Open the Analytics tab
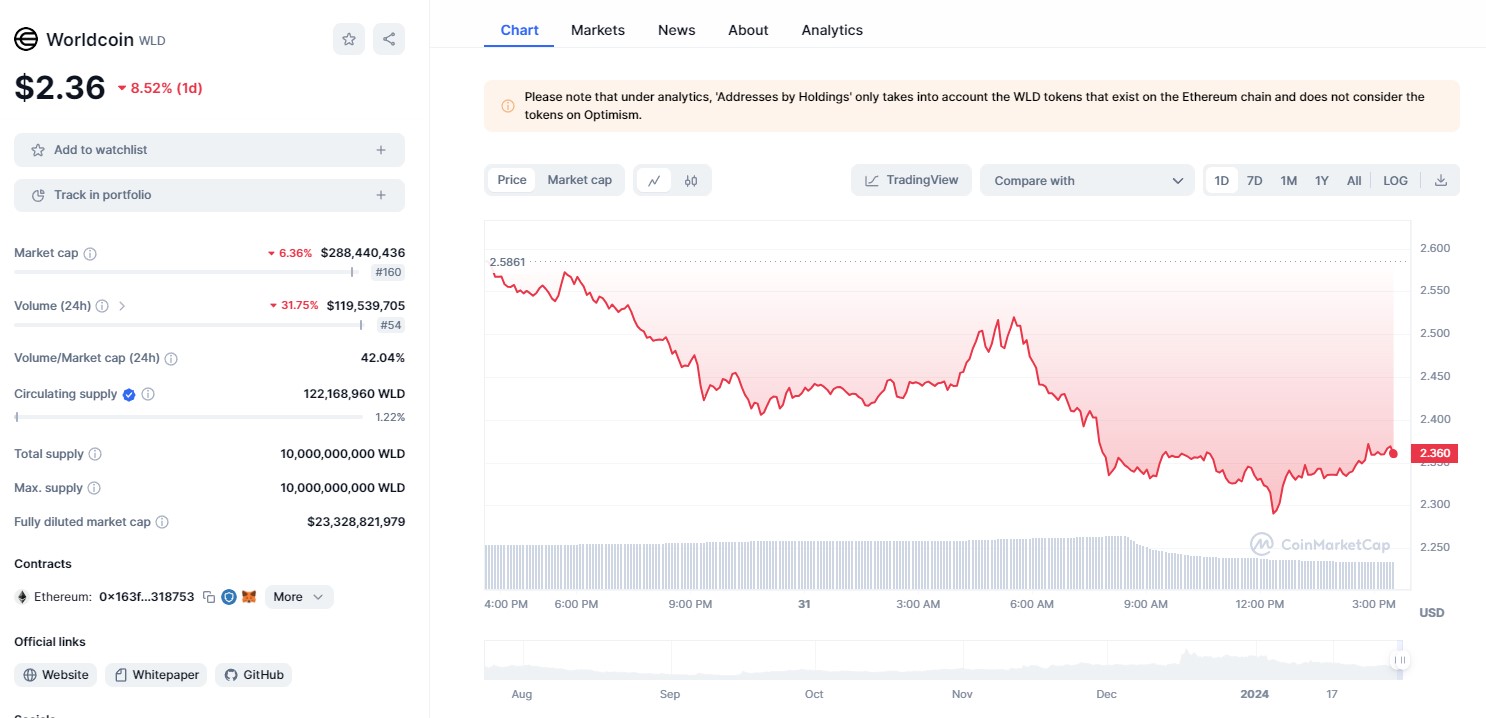 [832, 30]
